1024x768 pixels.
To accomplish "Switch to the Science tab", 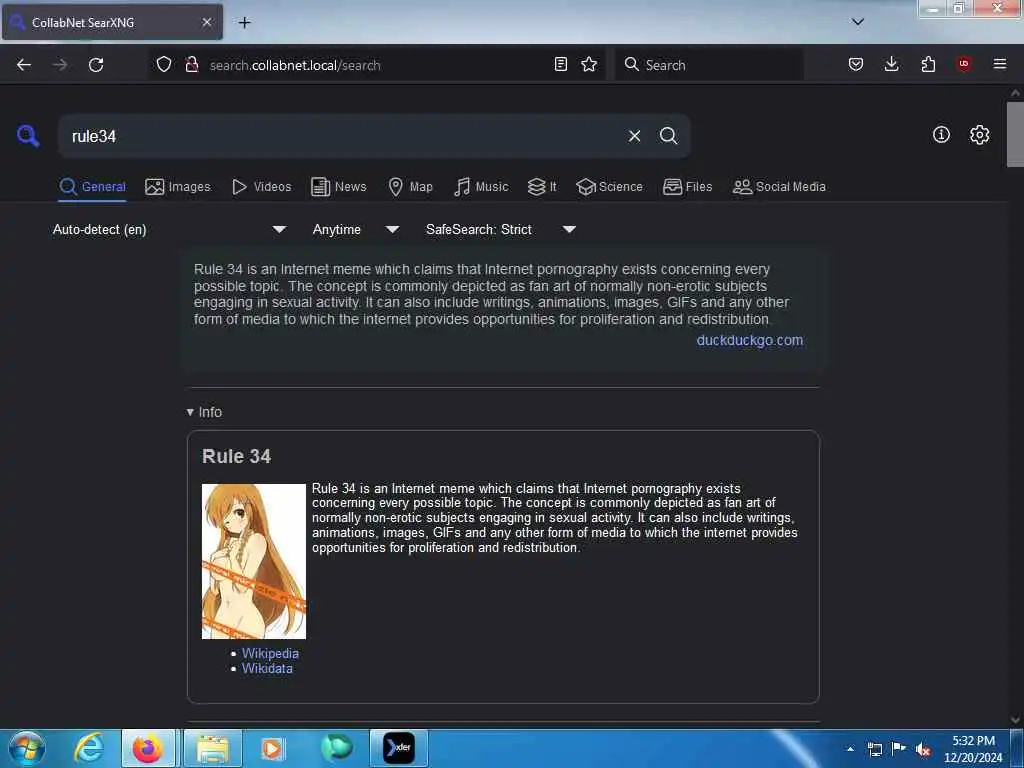I will 609,187.
